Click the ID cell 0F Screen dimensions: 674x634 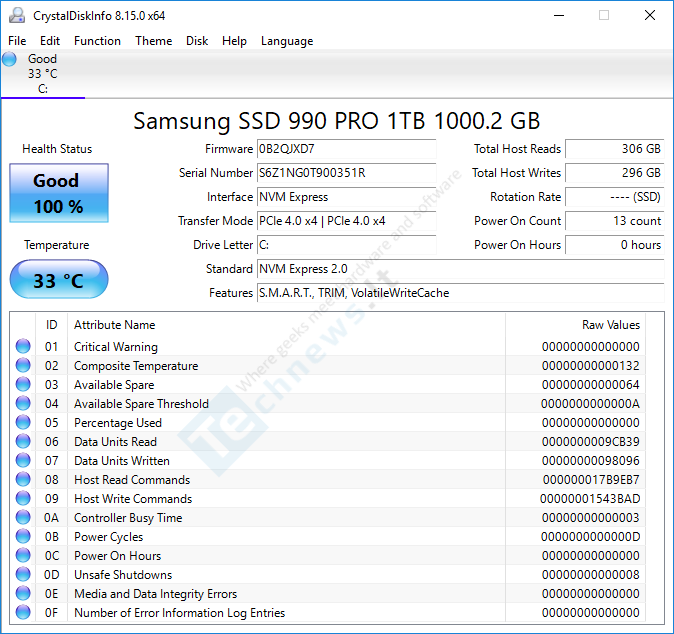tap(51, 613)
